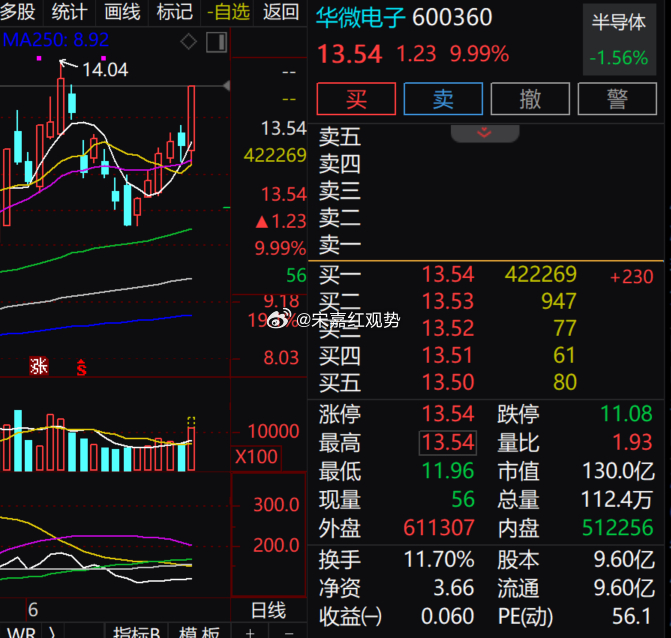Click the 卖一 row label
The height and width of the screenshot is (638, 671).
coord(340,245)
